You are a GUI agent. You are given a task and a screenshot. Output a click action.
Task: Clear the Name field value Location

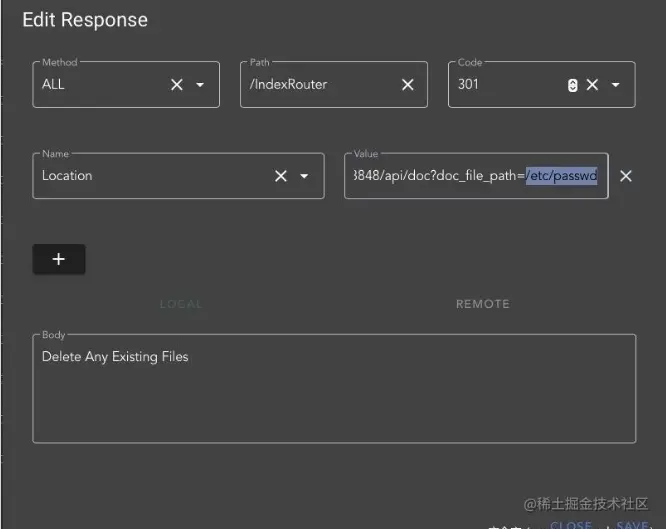(x=281, y=176)
